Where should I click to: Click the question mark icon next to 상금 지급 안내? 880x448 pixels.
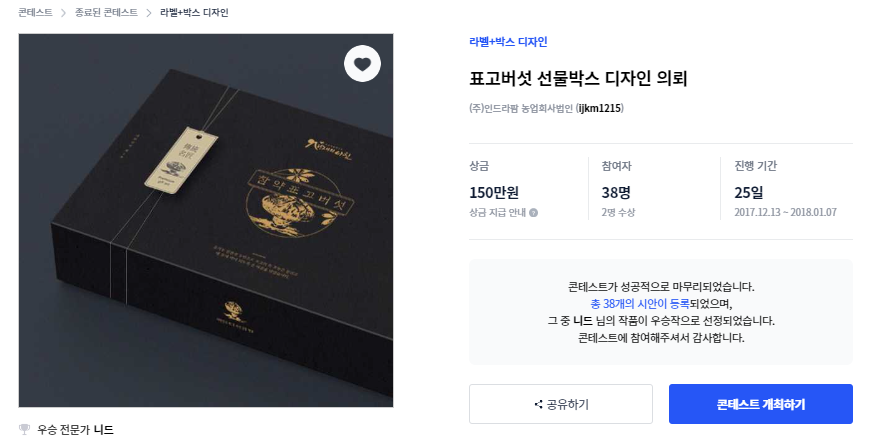[x=533, y=213]
